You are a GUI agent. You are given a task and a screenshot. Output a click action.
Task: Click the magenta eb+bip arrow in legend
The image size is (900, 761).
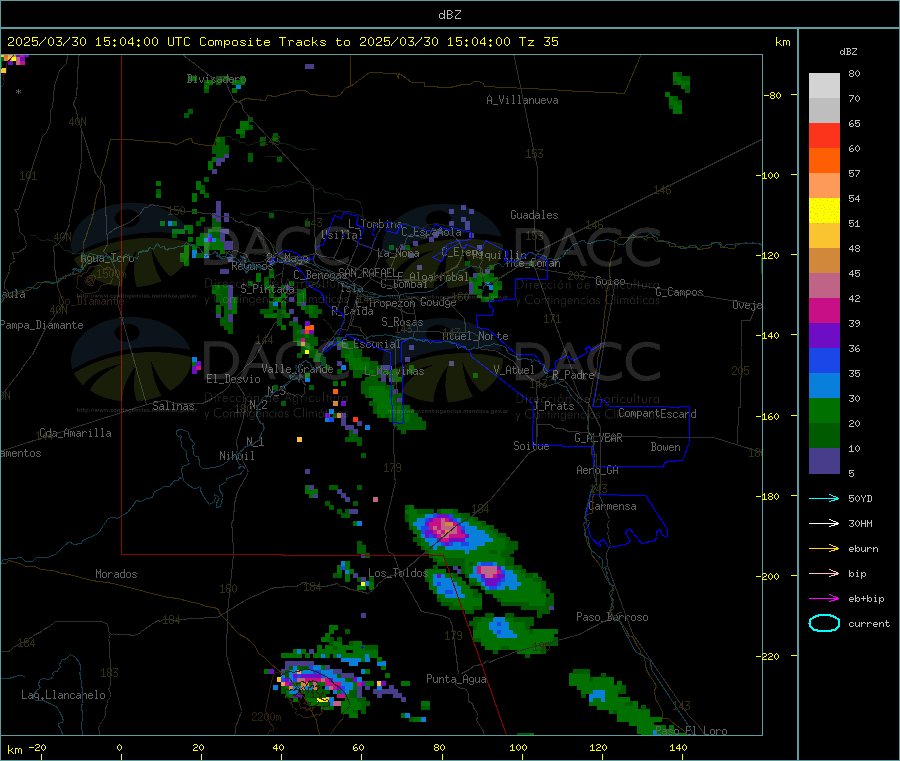pyautogui.click(x=824, y=598)
